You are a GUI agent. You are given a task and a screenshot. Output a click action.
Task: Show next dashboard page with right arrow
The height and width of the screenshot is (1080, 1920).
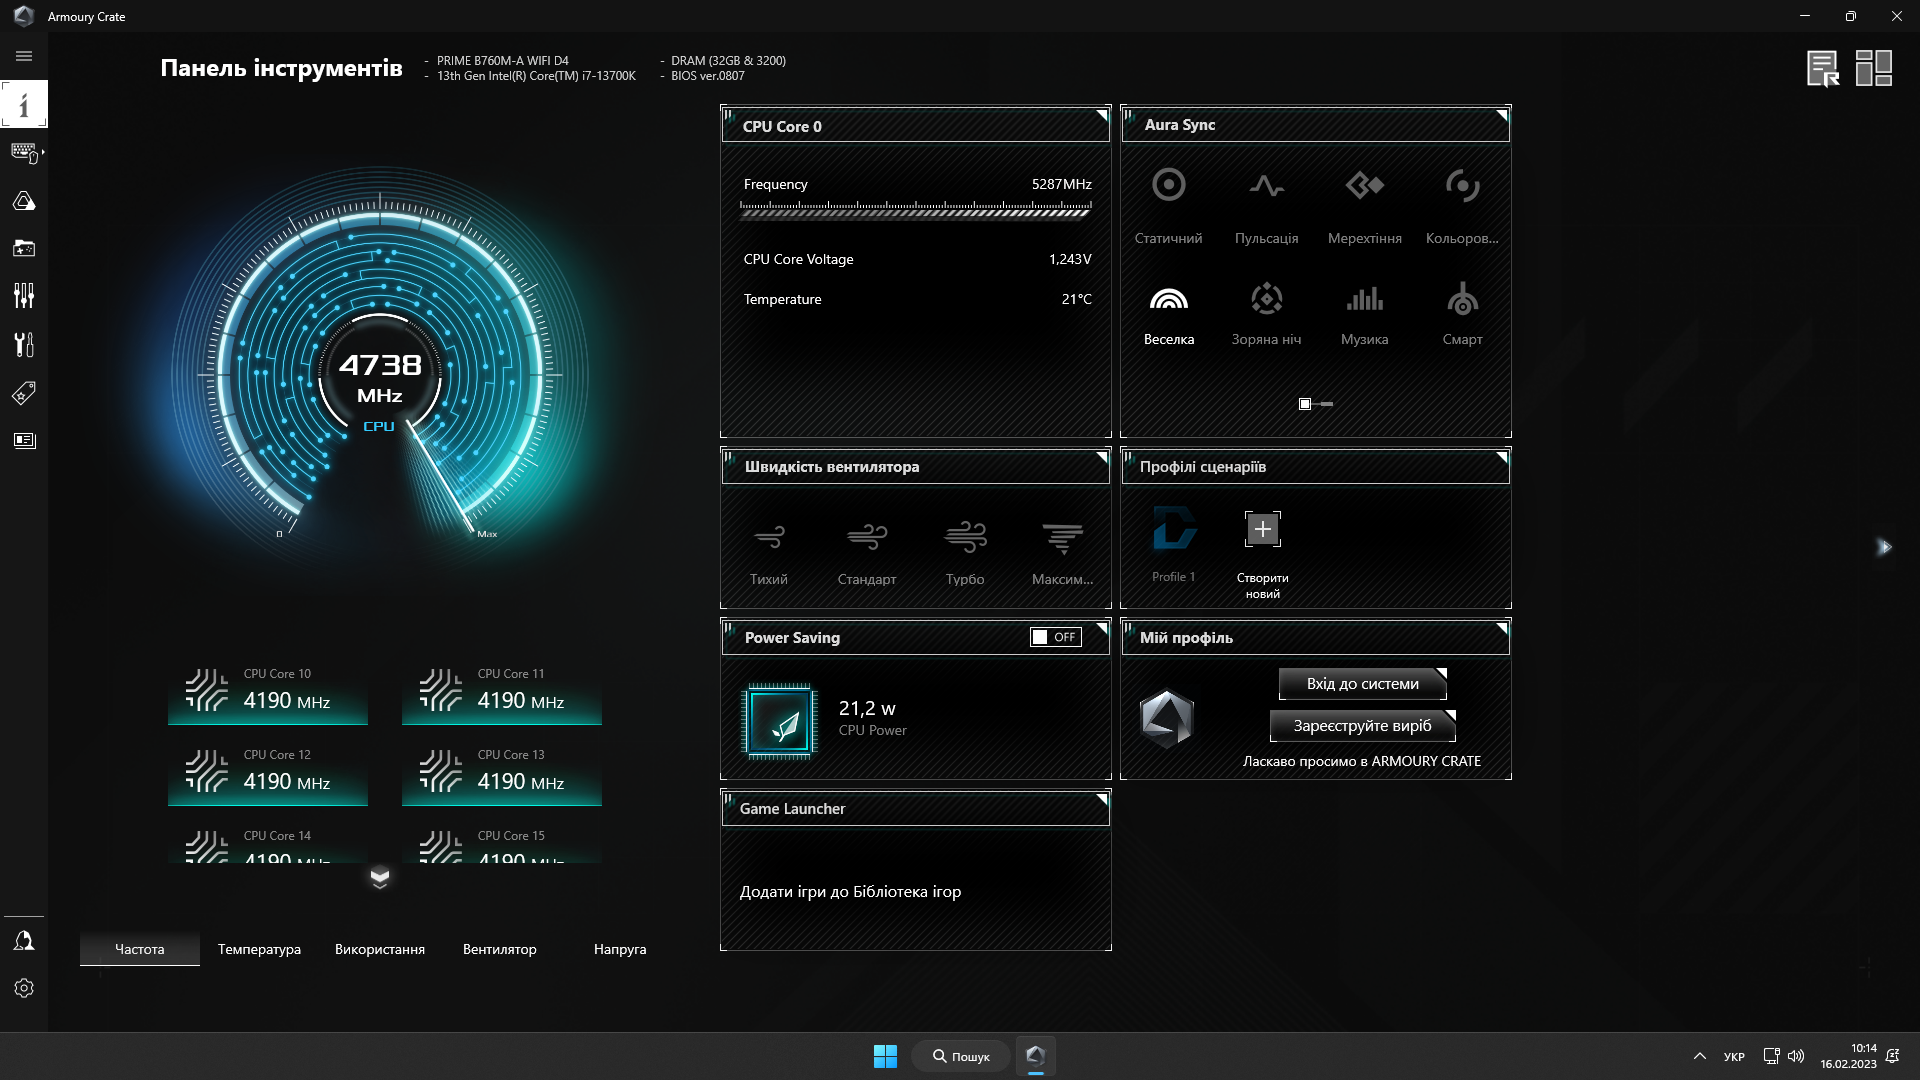(1884, 547)
